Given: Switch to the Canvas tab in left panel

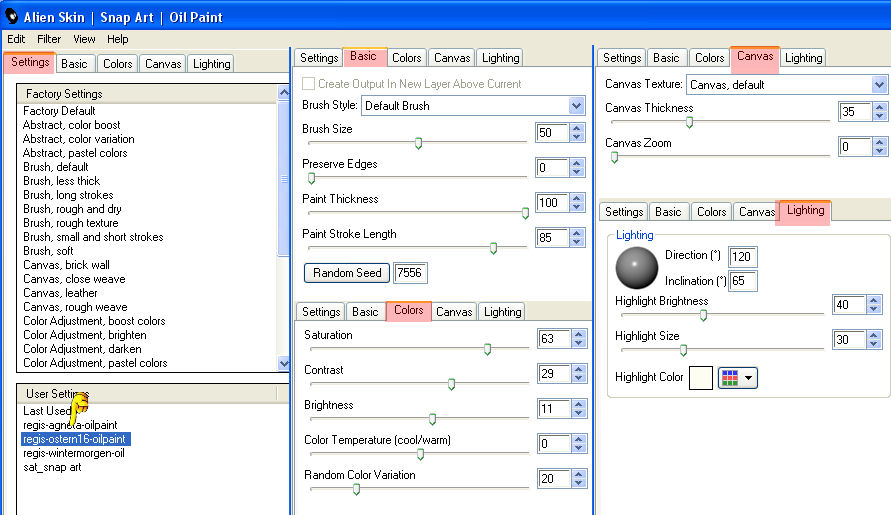Looking at the screenshot, I should (x=163, y=64).
